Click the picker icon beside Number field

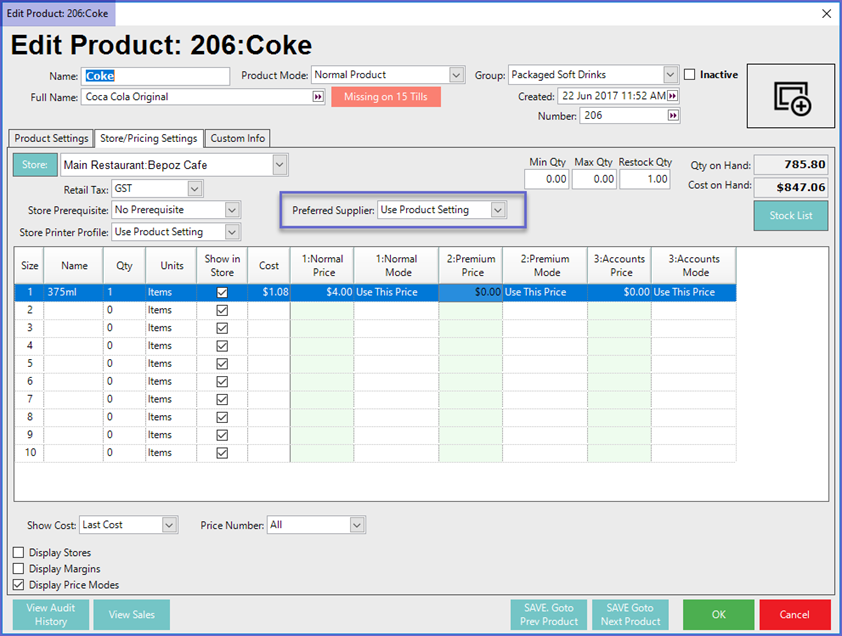pyautogui.click(x=673, y=116)
